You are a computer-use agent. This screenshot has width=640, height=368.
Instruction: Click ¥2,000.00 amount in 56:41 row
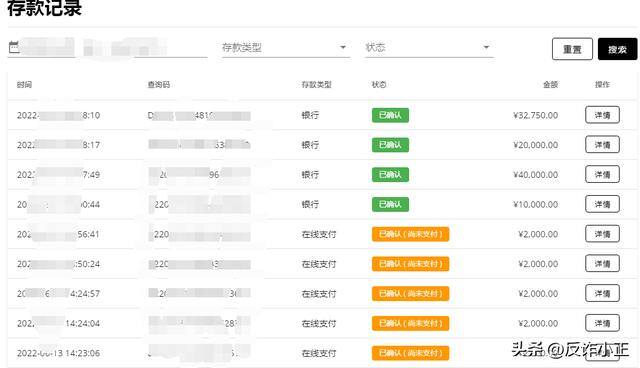click(x=538, y=235)
